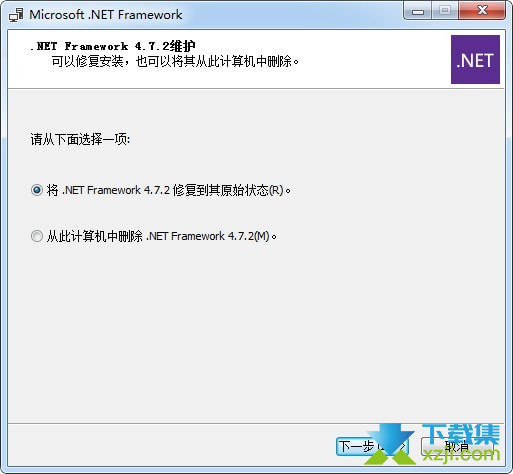This screenshot has height=474, width=513.
Task: Minimize the Microsoft .NET Framework window
Action: (x=418, y=11)
